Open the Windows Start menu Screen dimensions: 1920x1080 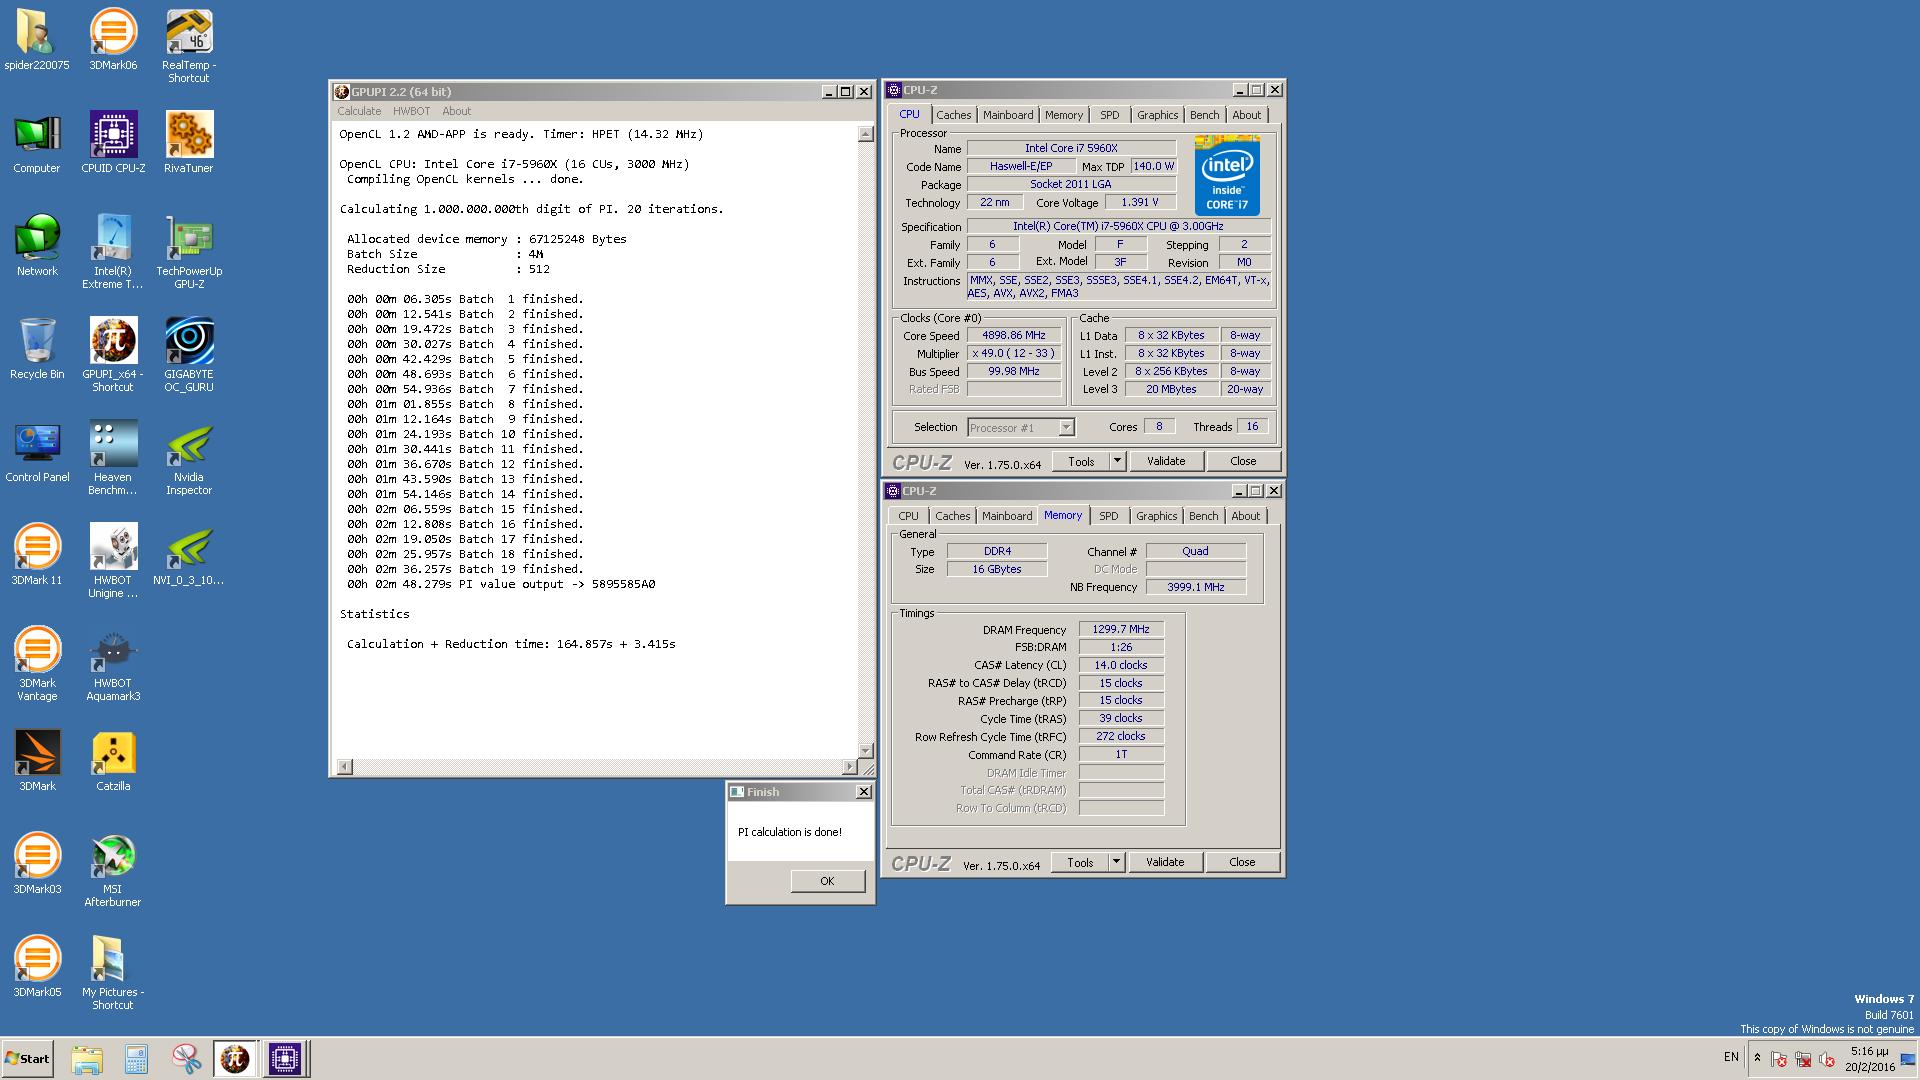click(27, 1059)
